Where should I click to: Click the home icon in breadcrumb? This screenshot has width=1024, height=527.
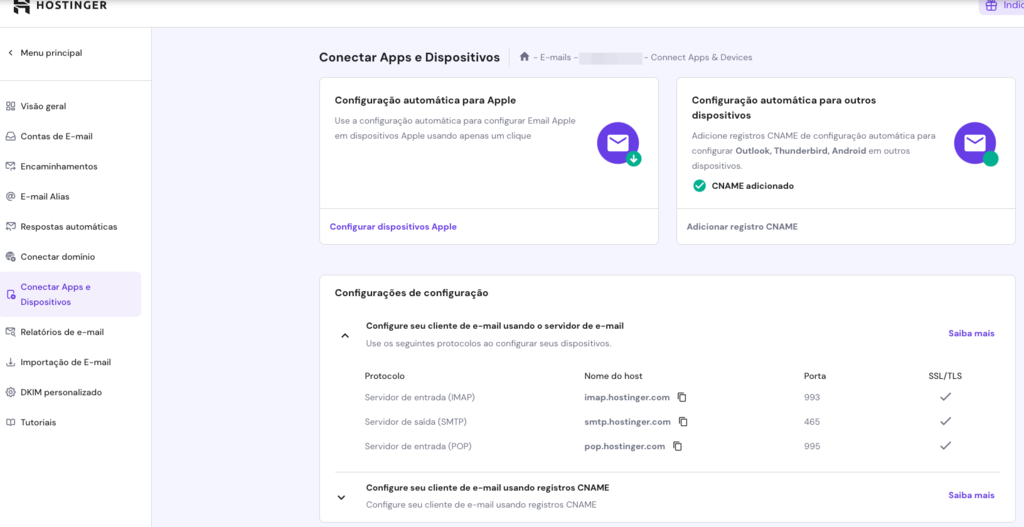[x=524, y=57]
